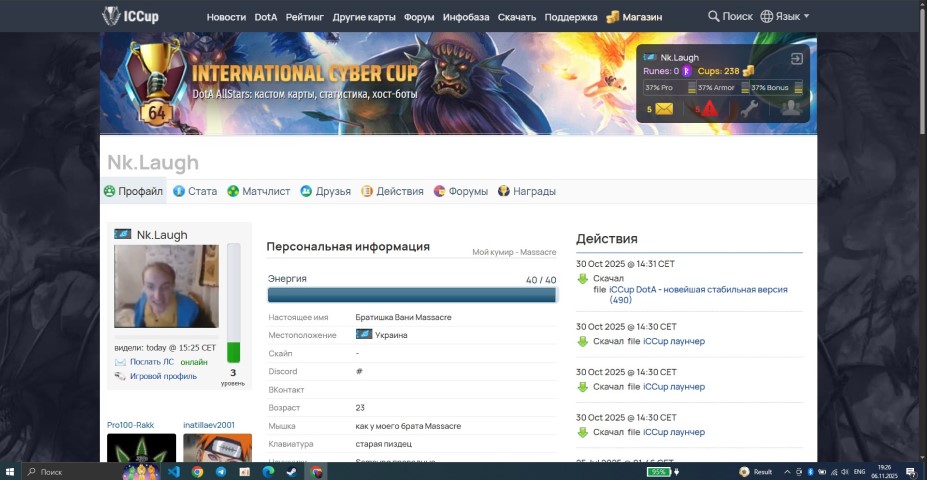927x480 pixels.
Task: Click the ENG language indicator in tray
Action: [x=860, y=472]
